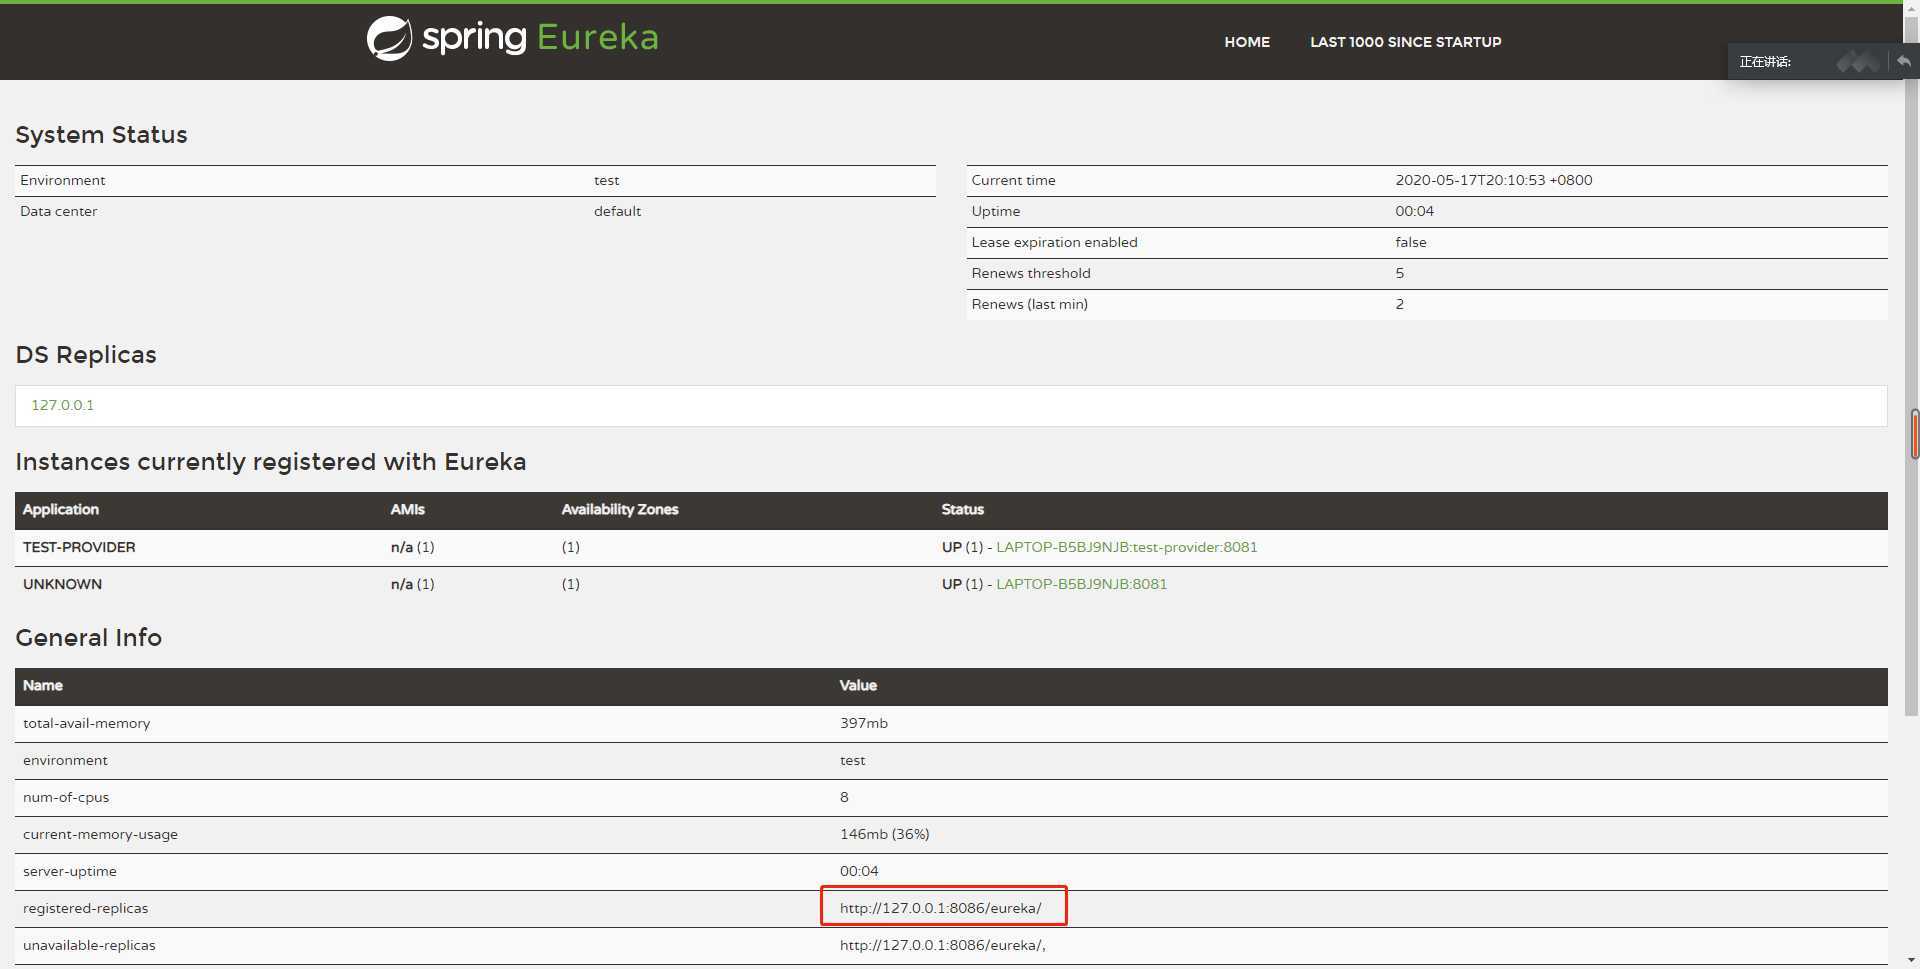Click the "146mb (36%)" memory usage value
Image resolution: width=1920 pixels, height=969 pixels.
tap(885, 834)
